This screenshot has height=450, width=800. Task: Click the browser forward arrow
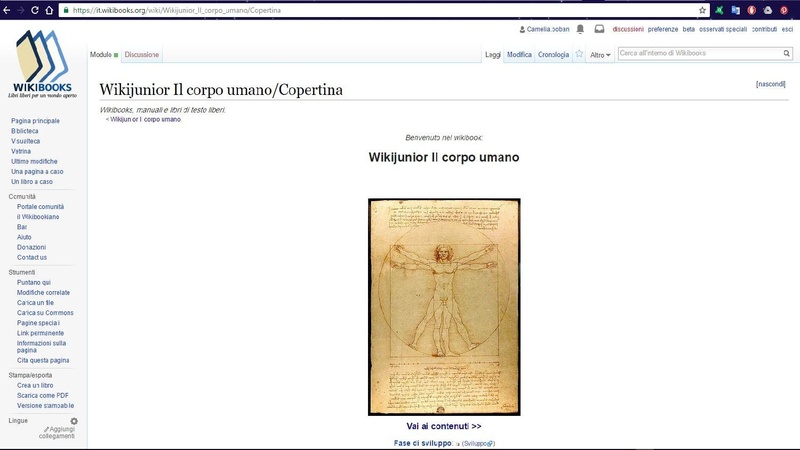tap(21, 10)
